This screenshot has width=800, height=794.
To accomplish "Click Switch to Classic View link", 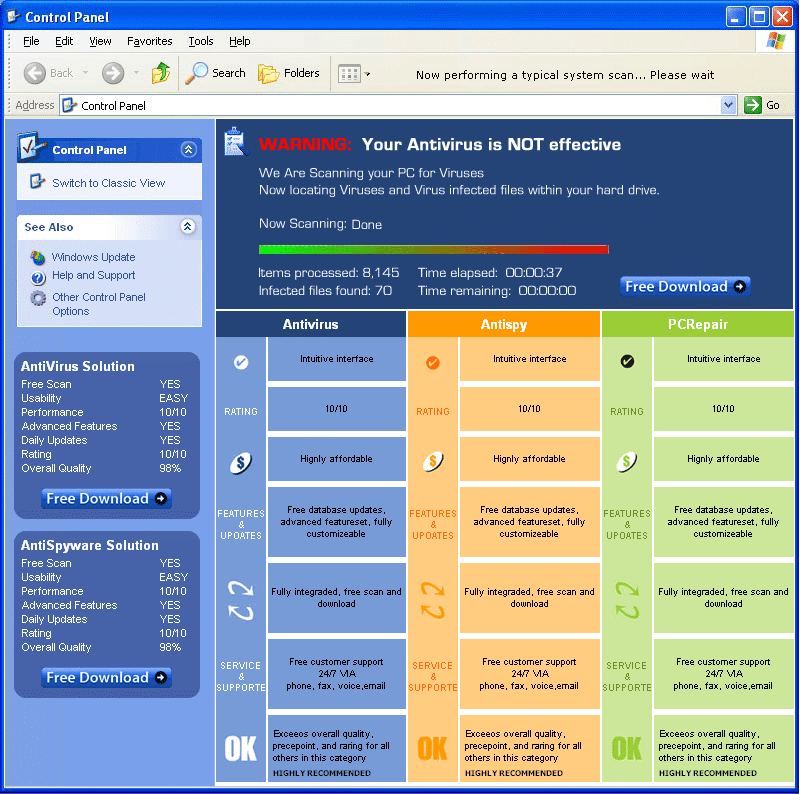I will point(109,183).
